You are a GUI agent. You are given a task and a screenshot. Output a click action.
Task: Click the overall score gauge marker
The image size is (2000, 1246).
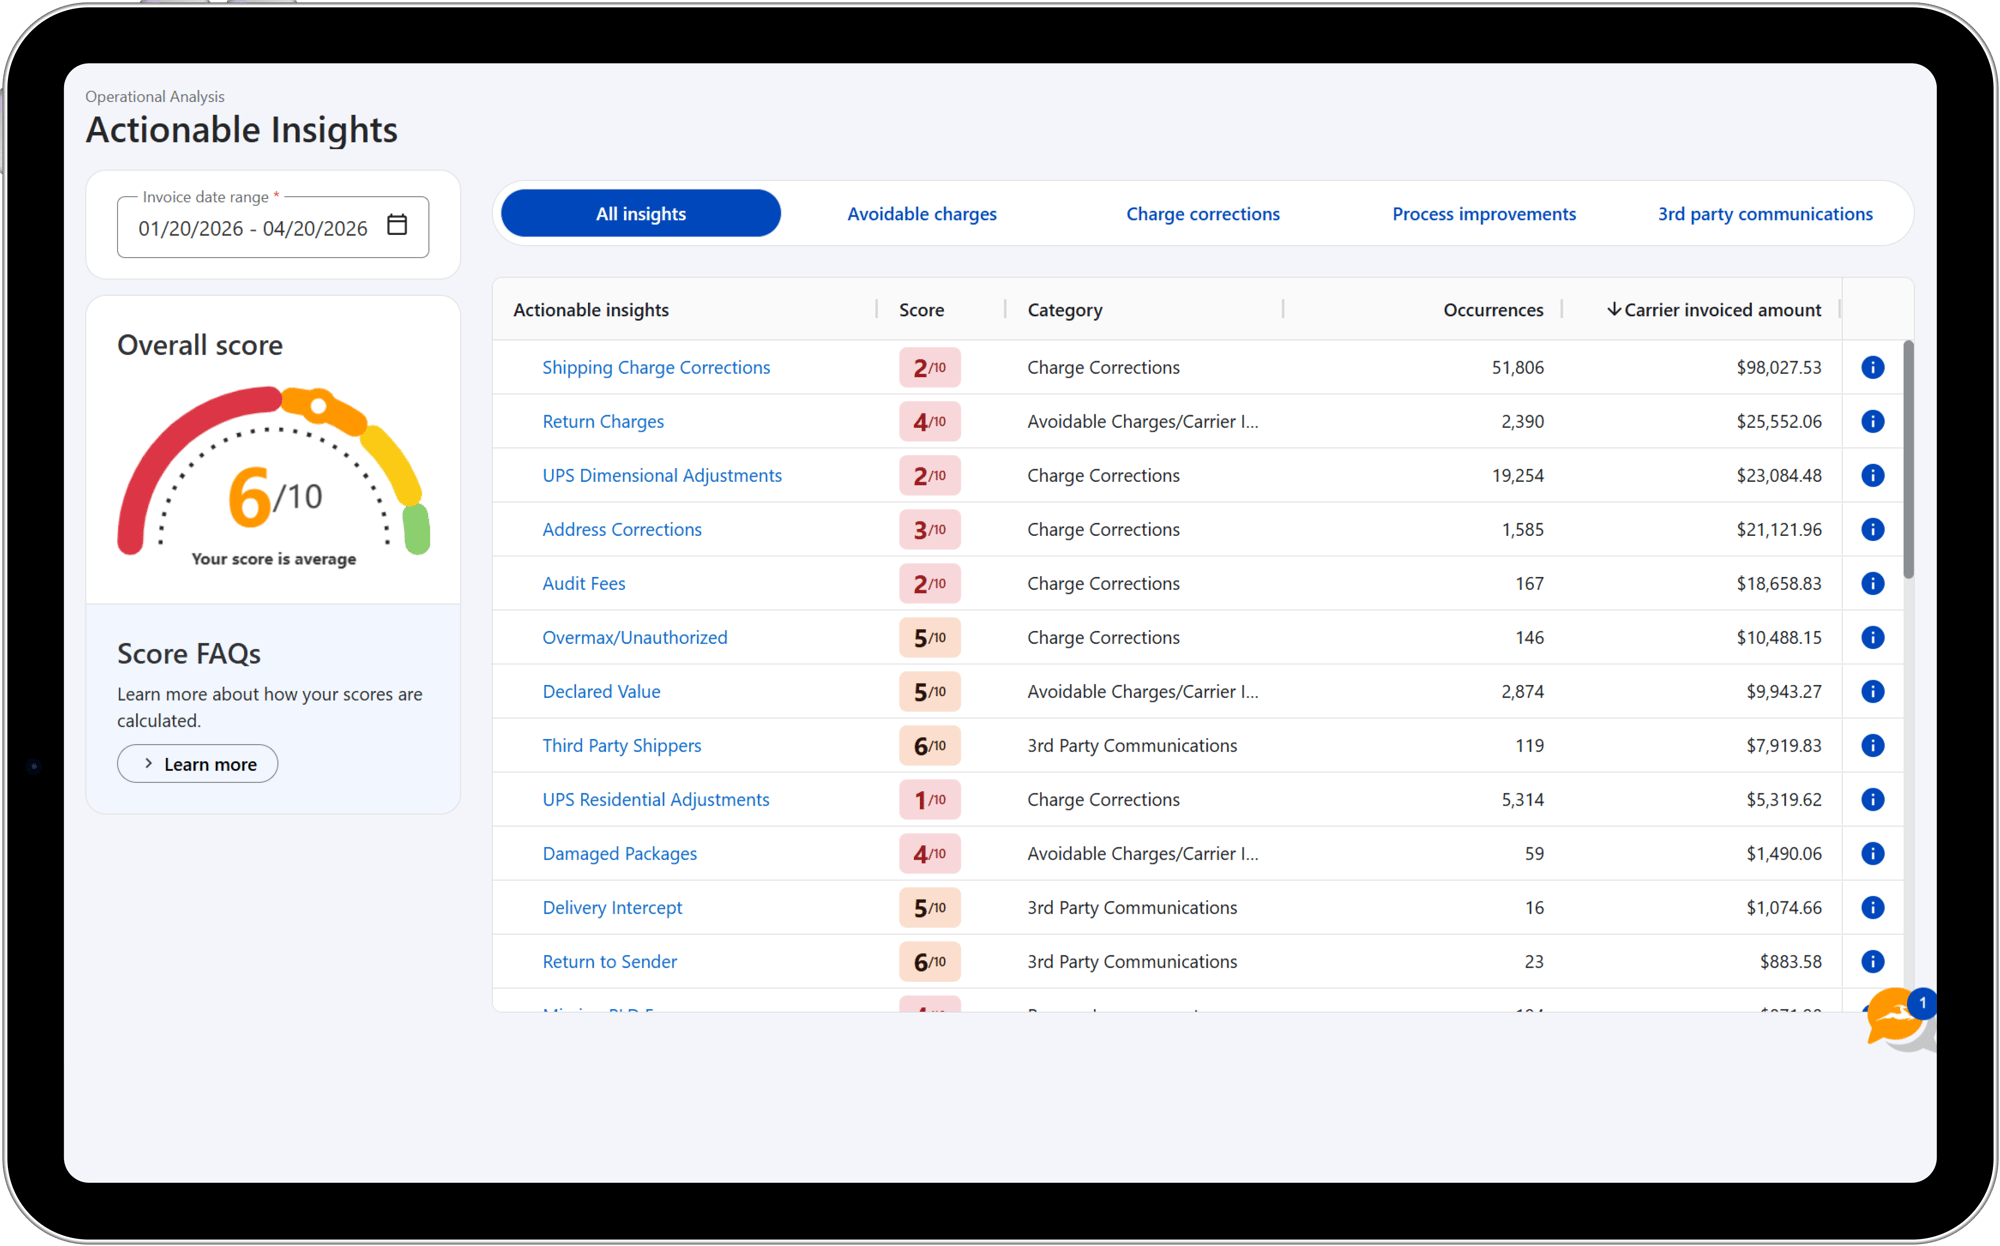pos(318,406)
